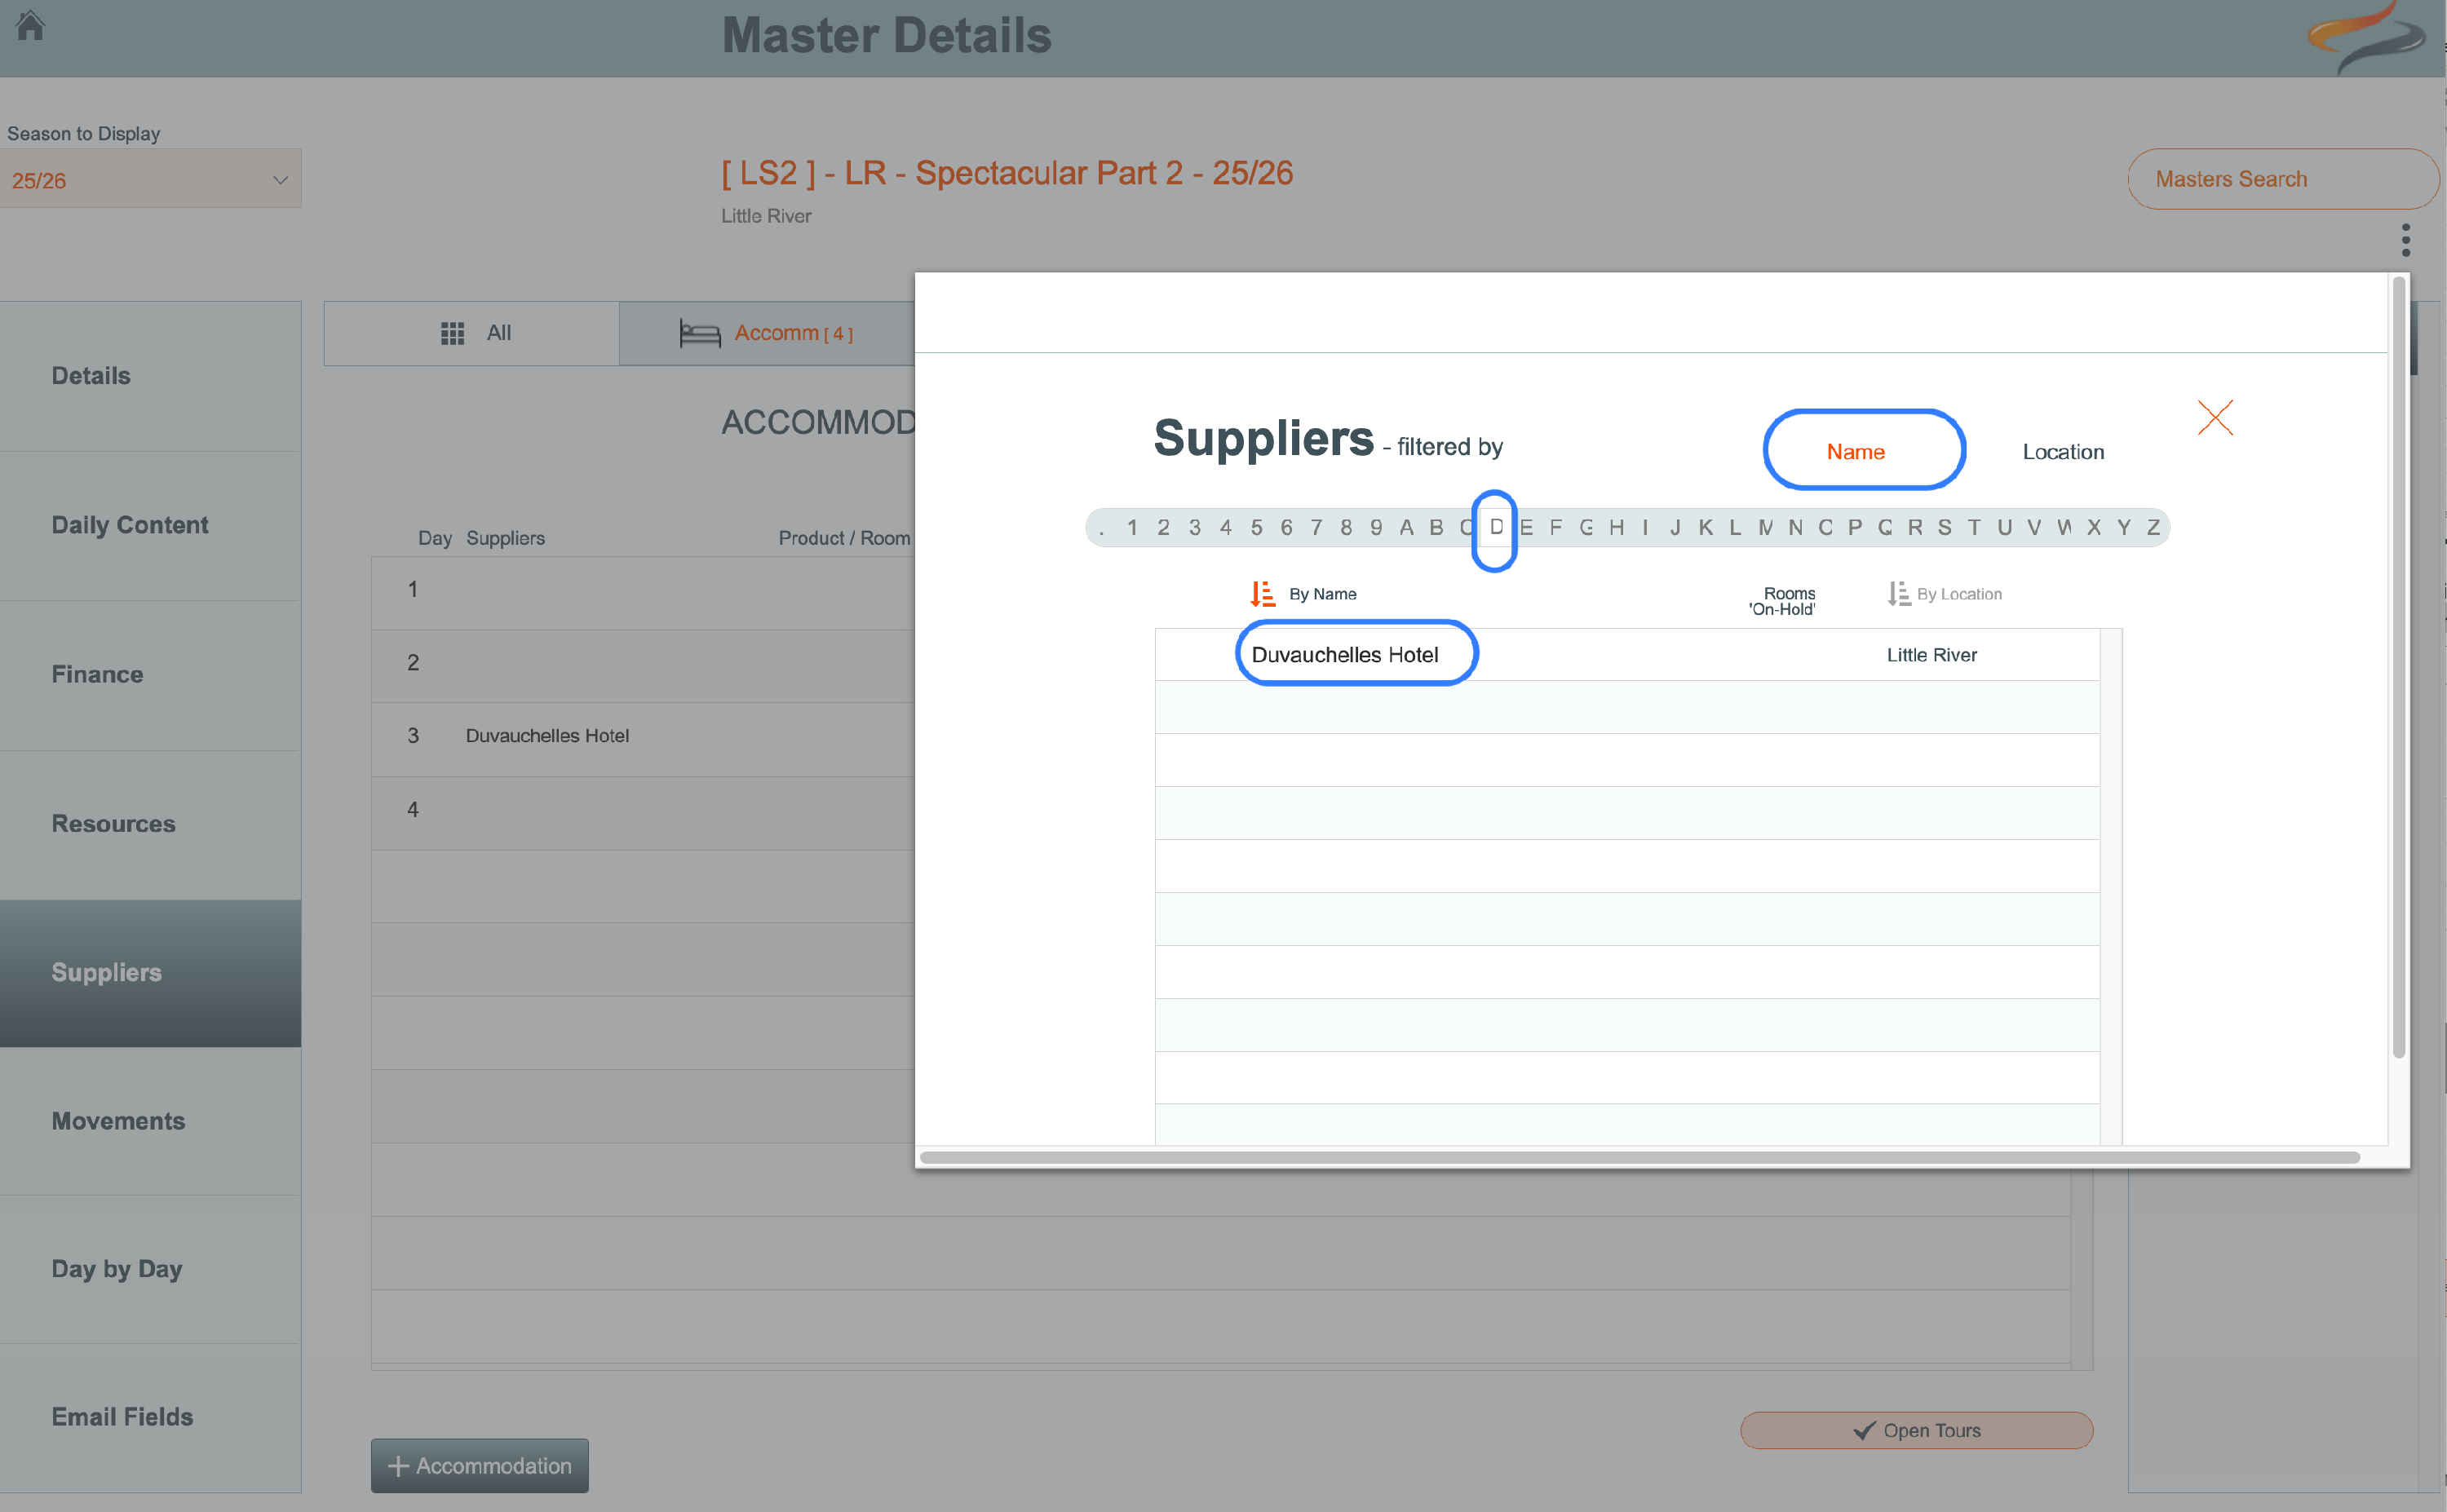
Task: Click the grid icon on All tab
Action: pyautogui.click(x=452, y=333)
